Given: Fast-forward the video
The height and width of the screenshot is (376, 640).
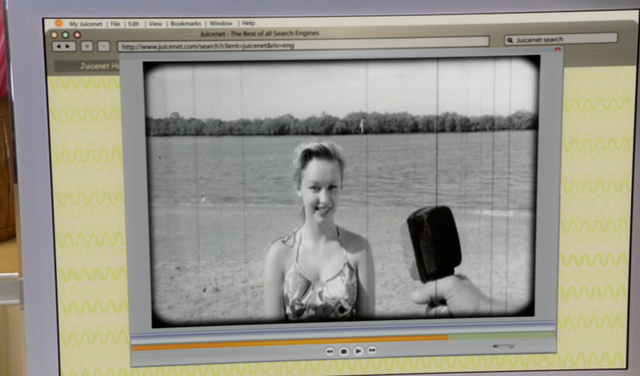Looking at the screenshot, I should coord(372,350).
